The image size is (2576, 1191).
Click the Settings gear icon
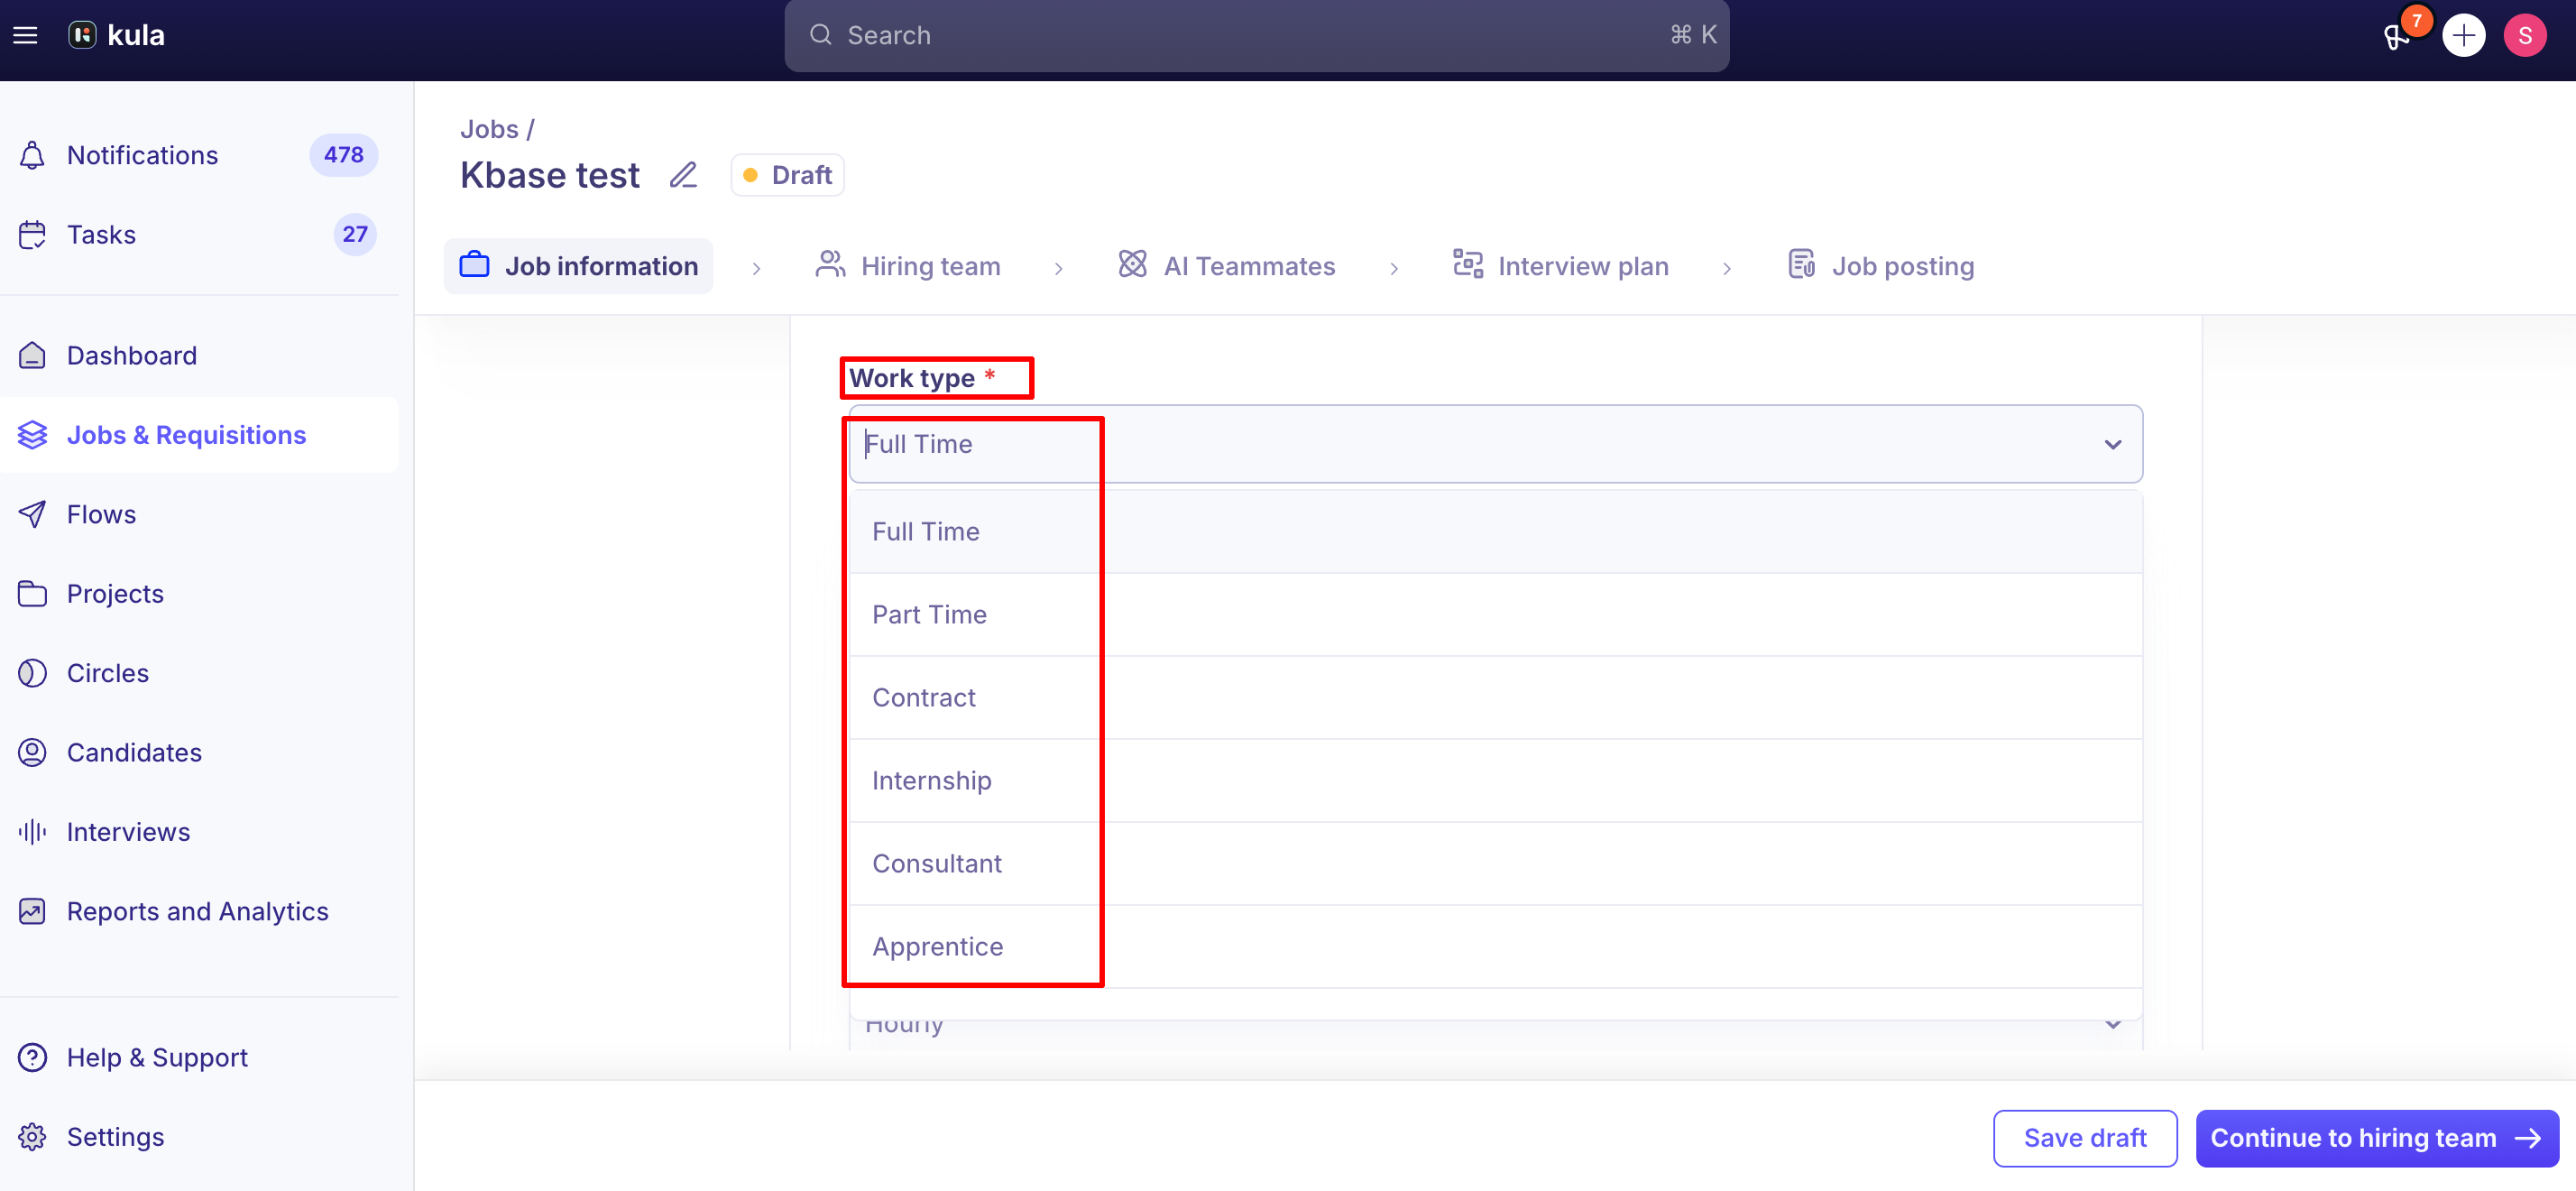click(32, 1137)
